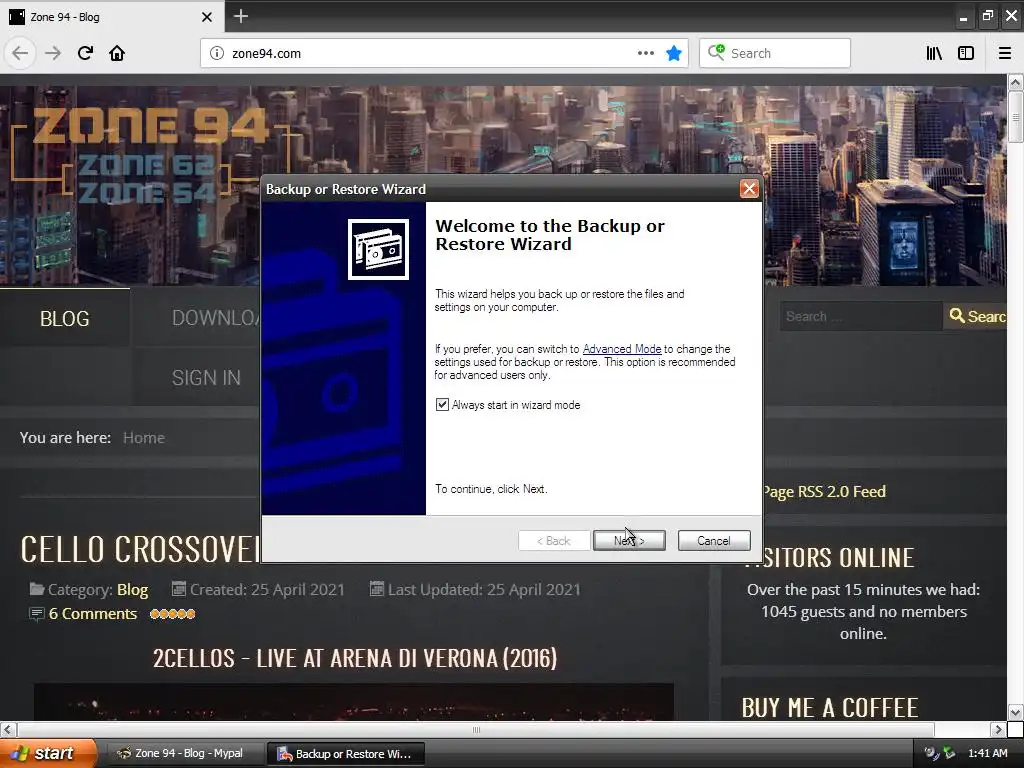Click the Last Updated calendar icon
The height and width of the screenshot is (768, 1024).
click(377, 589)
